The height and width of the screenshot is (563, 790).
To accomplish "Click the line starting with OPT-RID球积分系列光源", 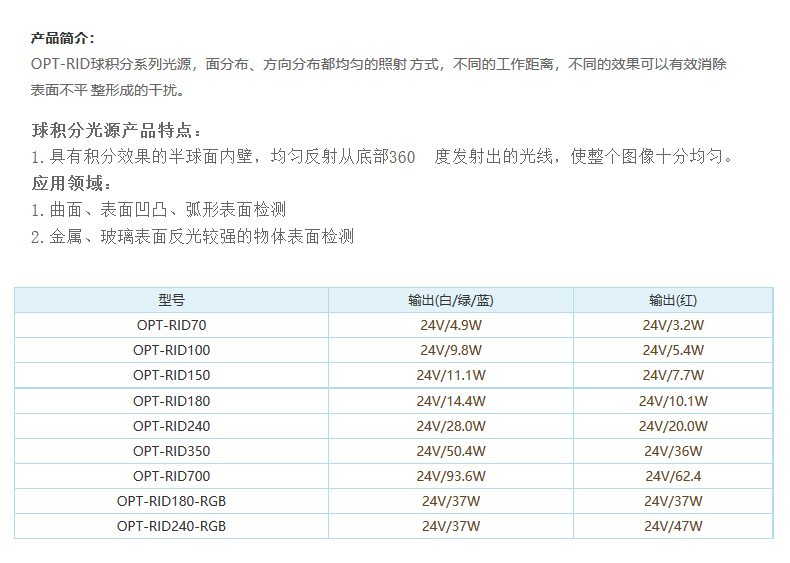I will (x=378, y=64).
